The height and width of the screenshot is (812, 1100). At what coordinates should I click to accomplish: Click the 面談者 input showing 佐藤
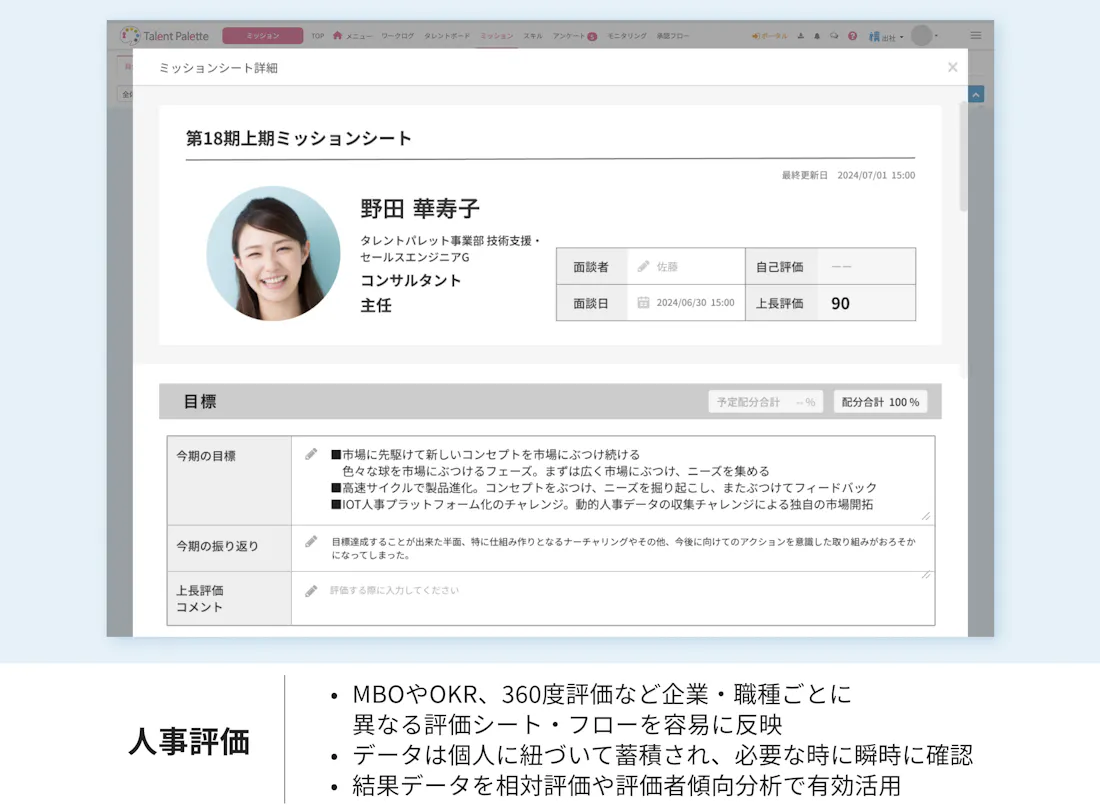[686, 267]
